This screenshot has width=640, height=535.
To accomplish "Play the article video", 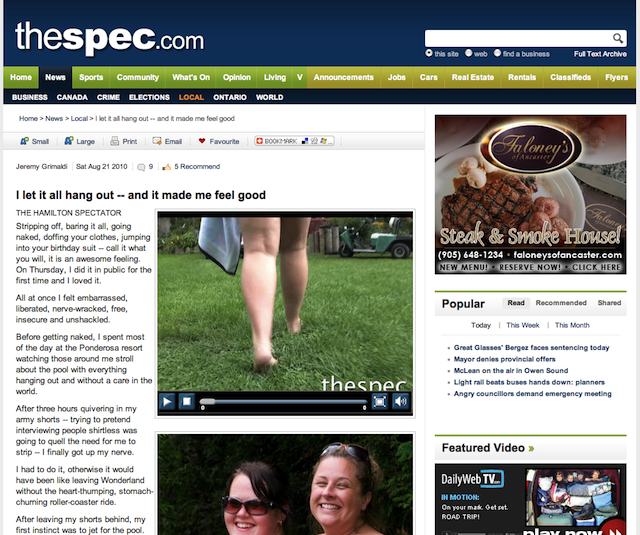I will point(167,402).
